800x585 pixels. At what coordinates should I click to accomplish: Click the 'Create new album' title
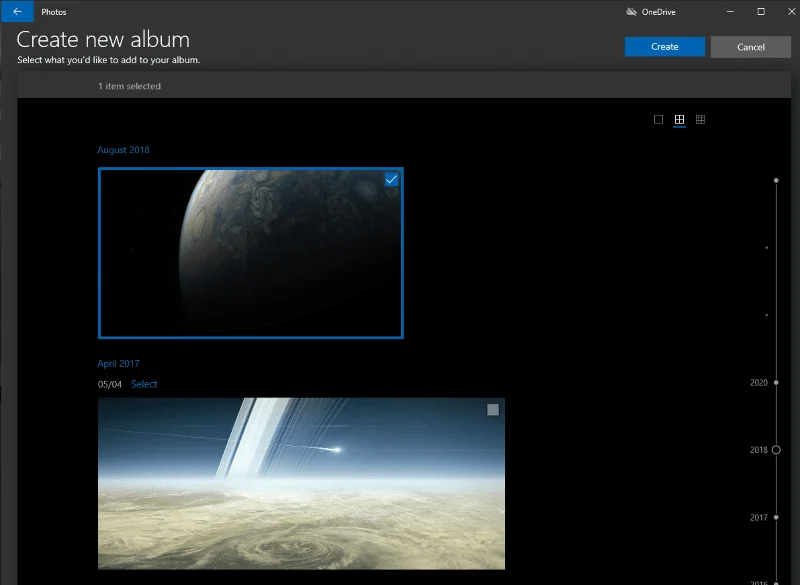[103, 40]
